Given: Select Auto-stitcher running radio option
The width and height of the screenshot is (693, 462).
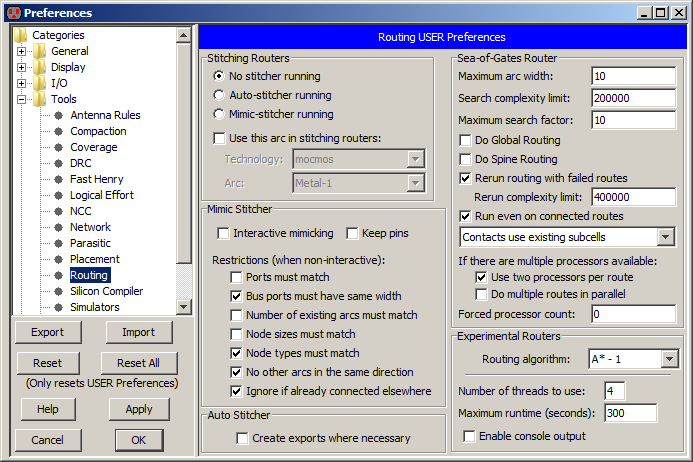Looking at the screenshot, I should tap(219, 95).
